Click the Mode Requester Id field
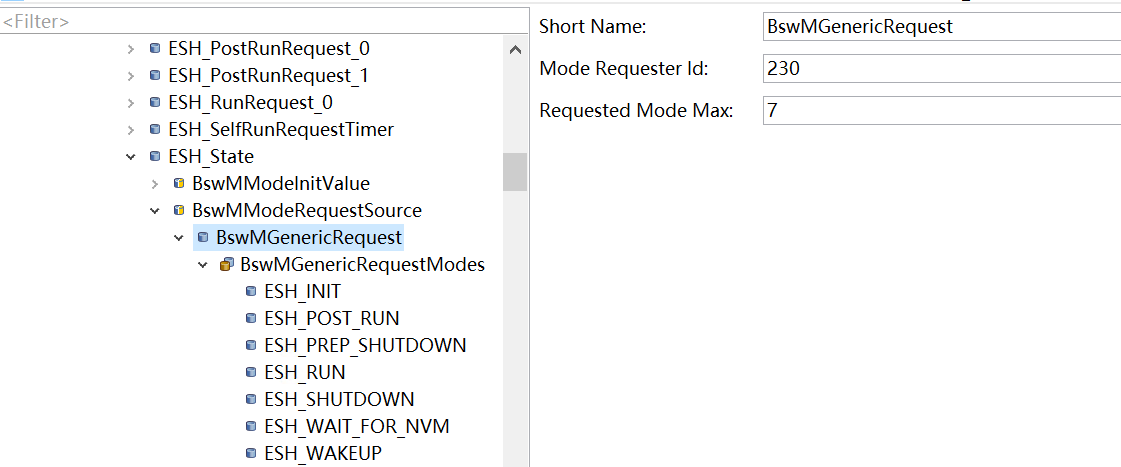1121x467 pixels. pos(942,69)
